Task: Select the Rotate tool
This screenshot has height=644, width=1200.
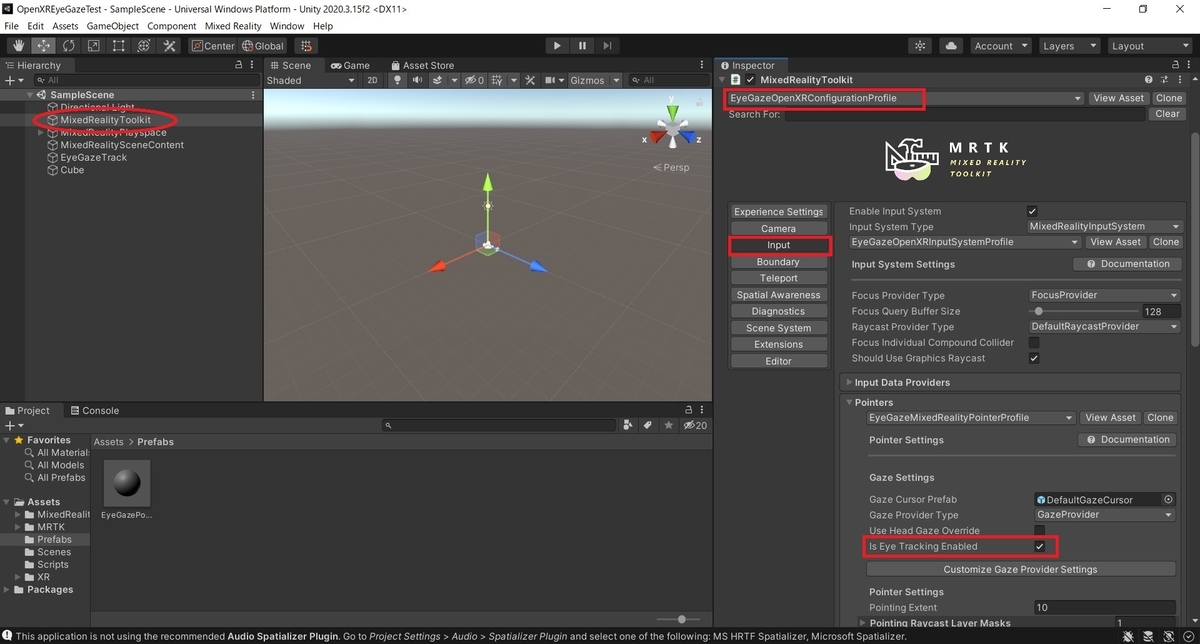Action: (x=69, y=46)
